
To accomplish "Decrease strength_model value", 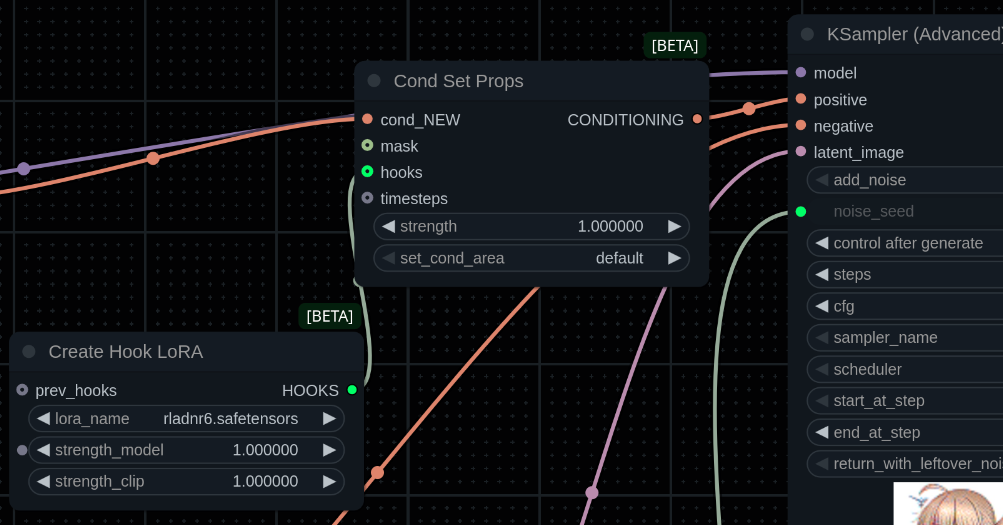I will click(x=43, y=450).
